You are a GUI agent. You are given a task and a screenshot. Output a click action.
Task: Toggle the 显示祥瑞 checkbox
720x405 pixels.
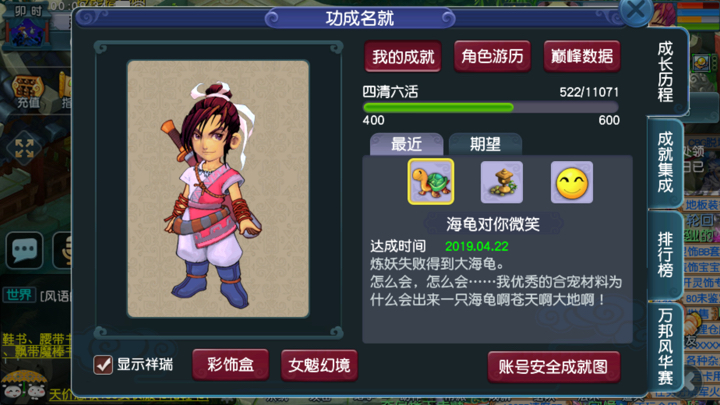click(x=103, y=365)
